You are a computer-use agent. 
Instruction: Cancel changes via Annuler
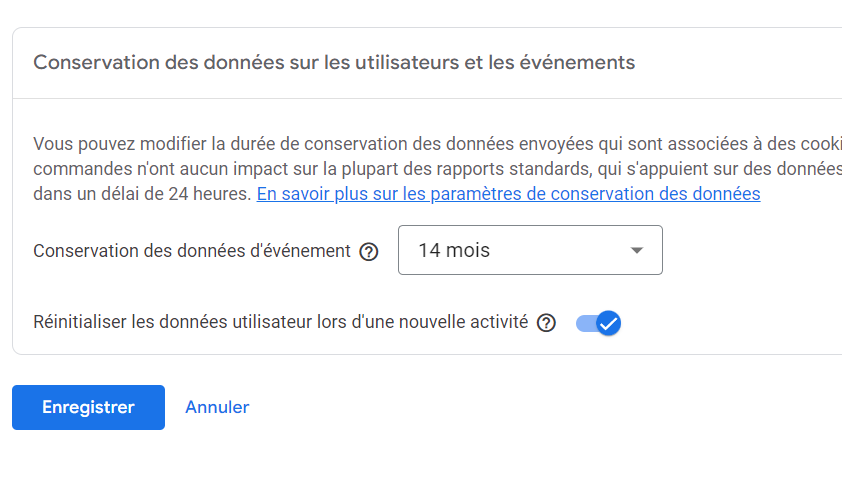click(x=217, y=407)
